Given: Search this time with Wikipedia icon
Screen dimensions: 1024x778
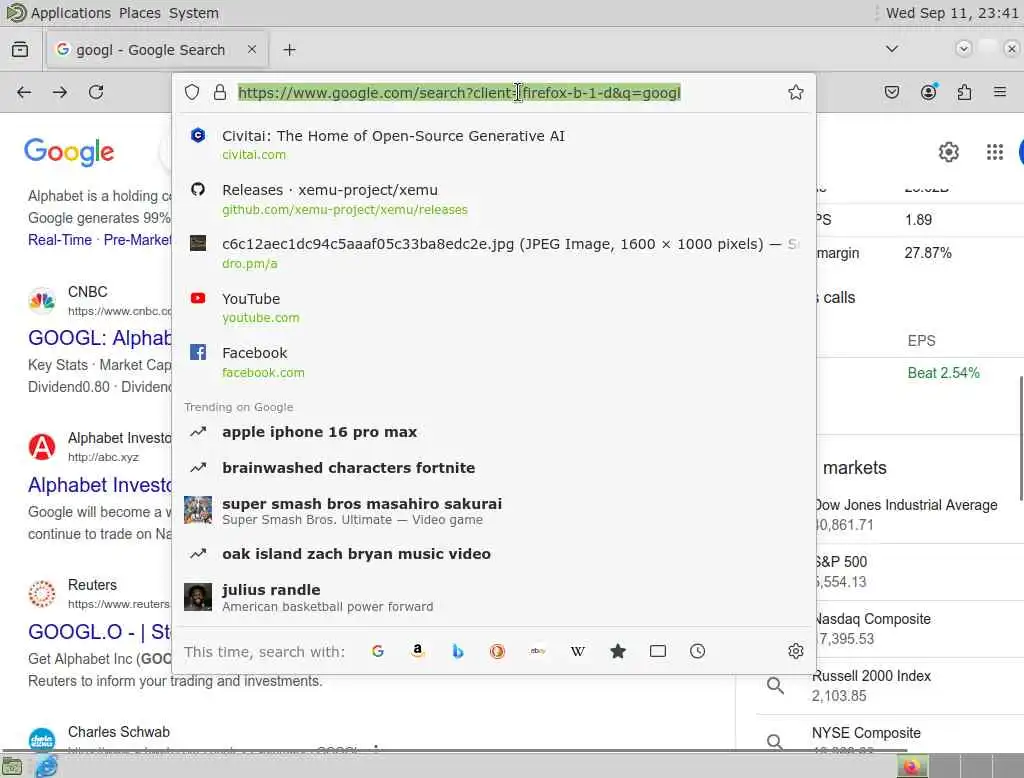Looking at the screenshot, I should (577, 651).
